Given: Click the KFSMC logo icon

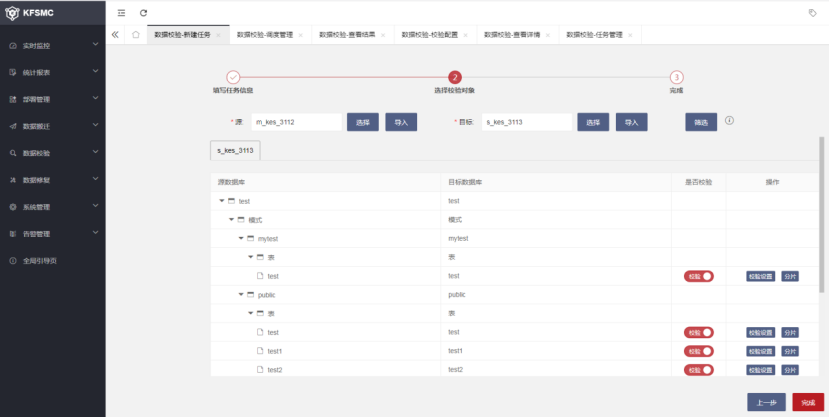Looking at the screenshot, I should point(12,13).
